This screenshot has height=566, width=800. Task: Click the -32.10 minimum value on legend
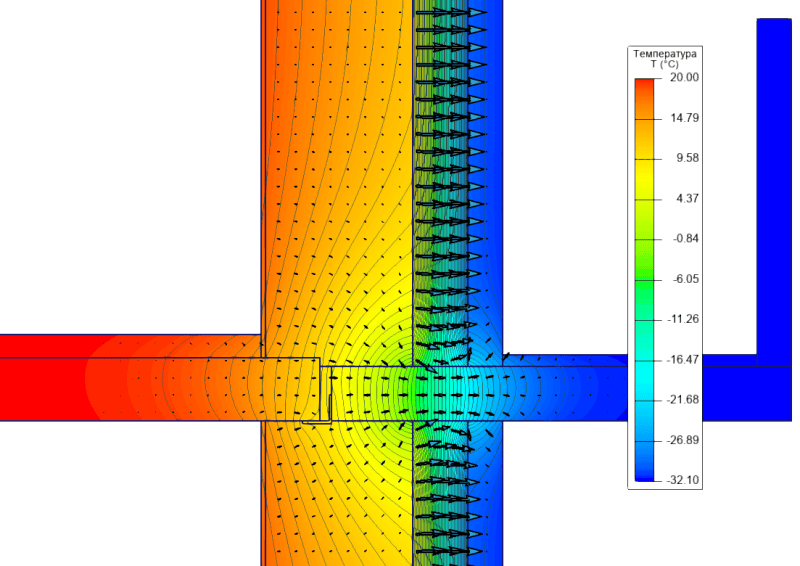(x=685, y=480)
